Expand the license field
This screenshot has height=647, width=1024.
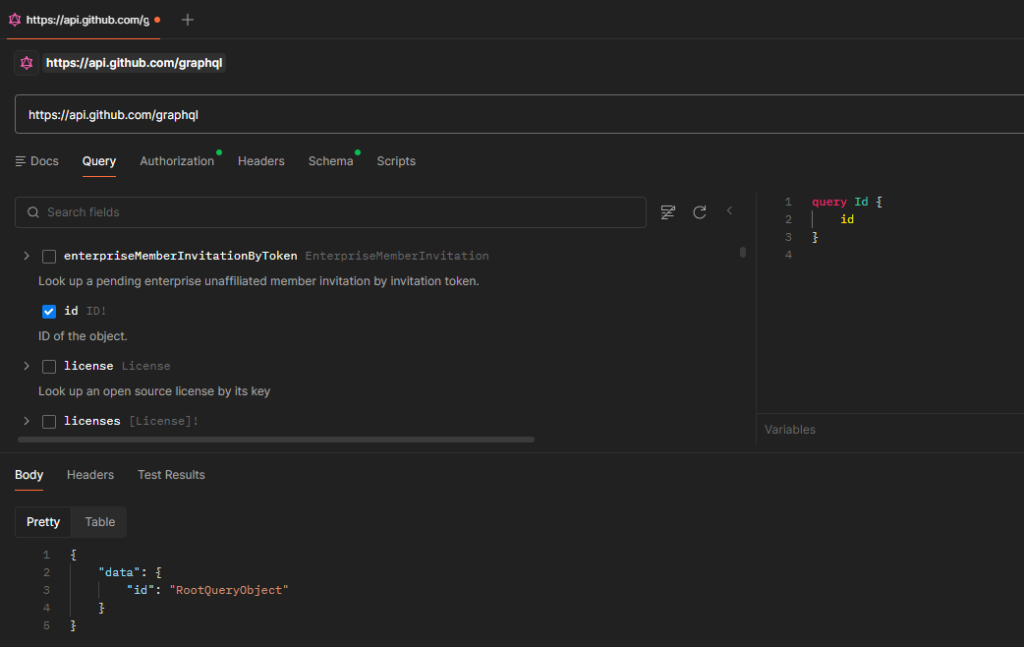point(26,366)
